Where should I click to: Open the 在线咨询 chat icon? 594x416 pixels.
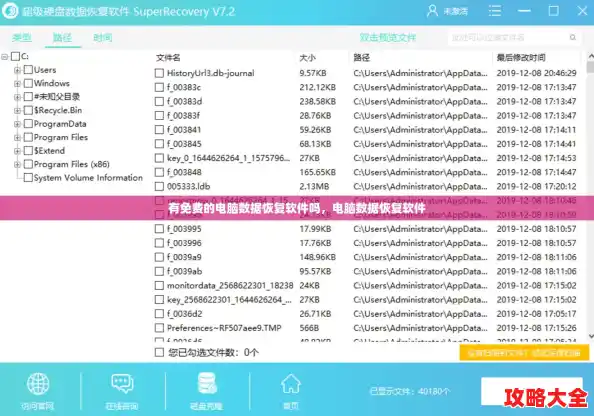(x=122, y=383)
